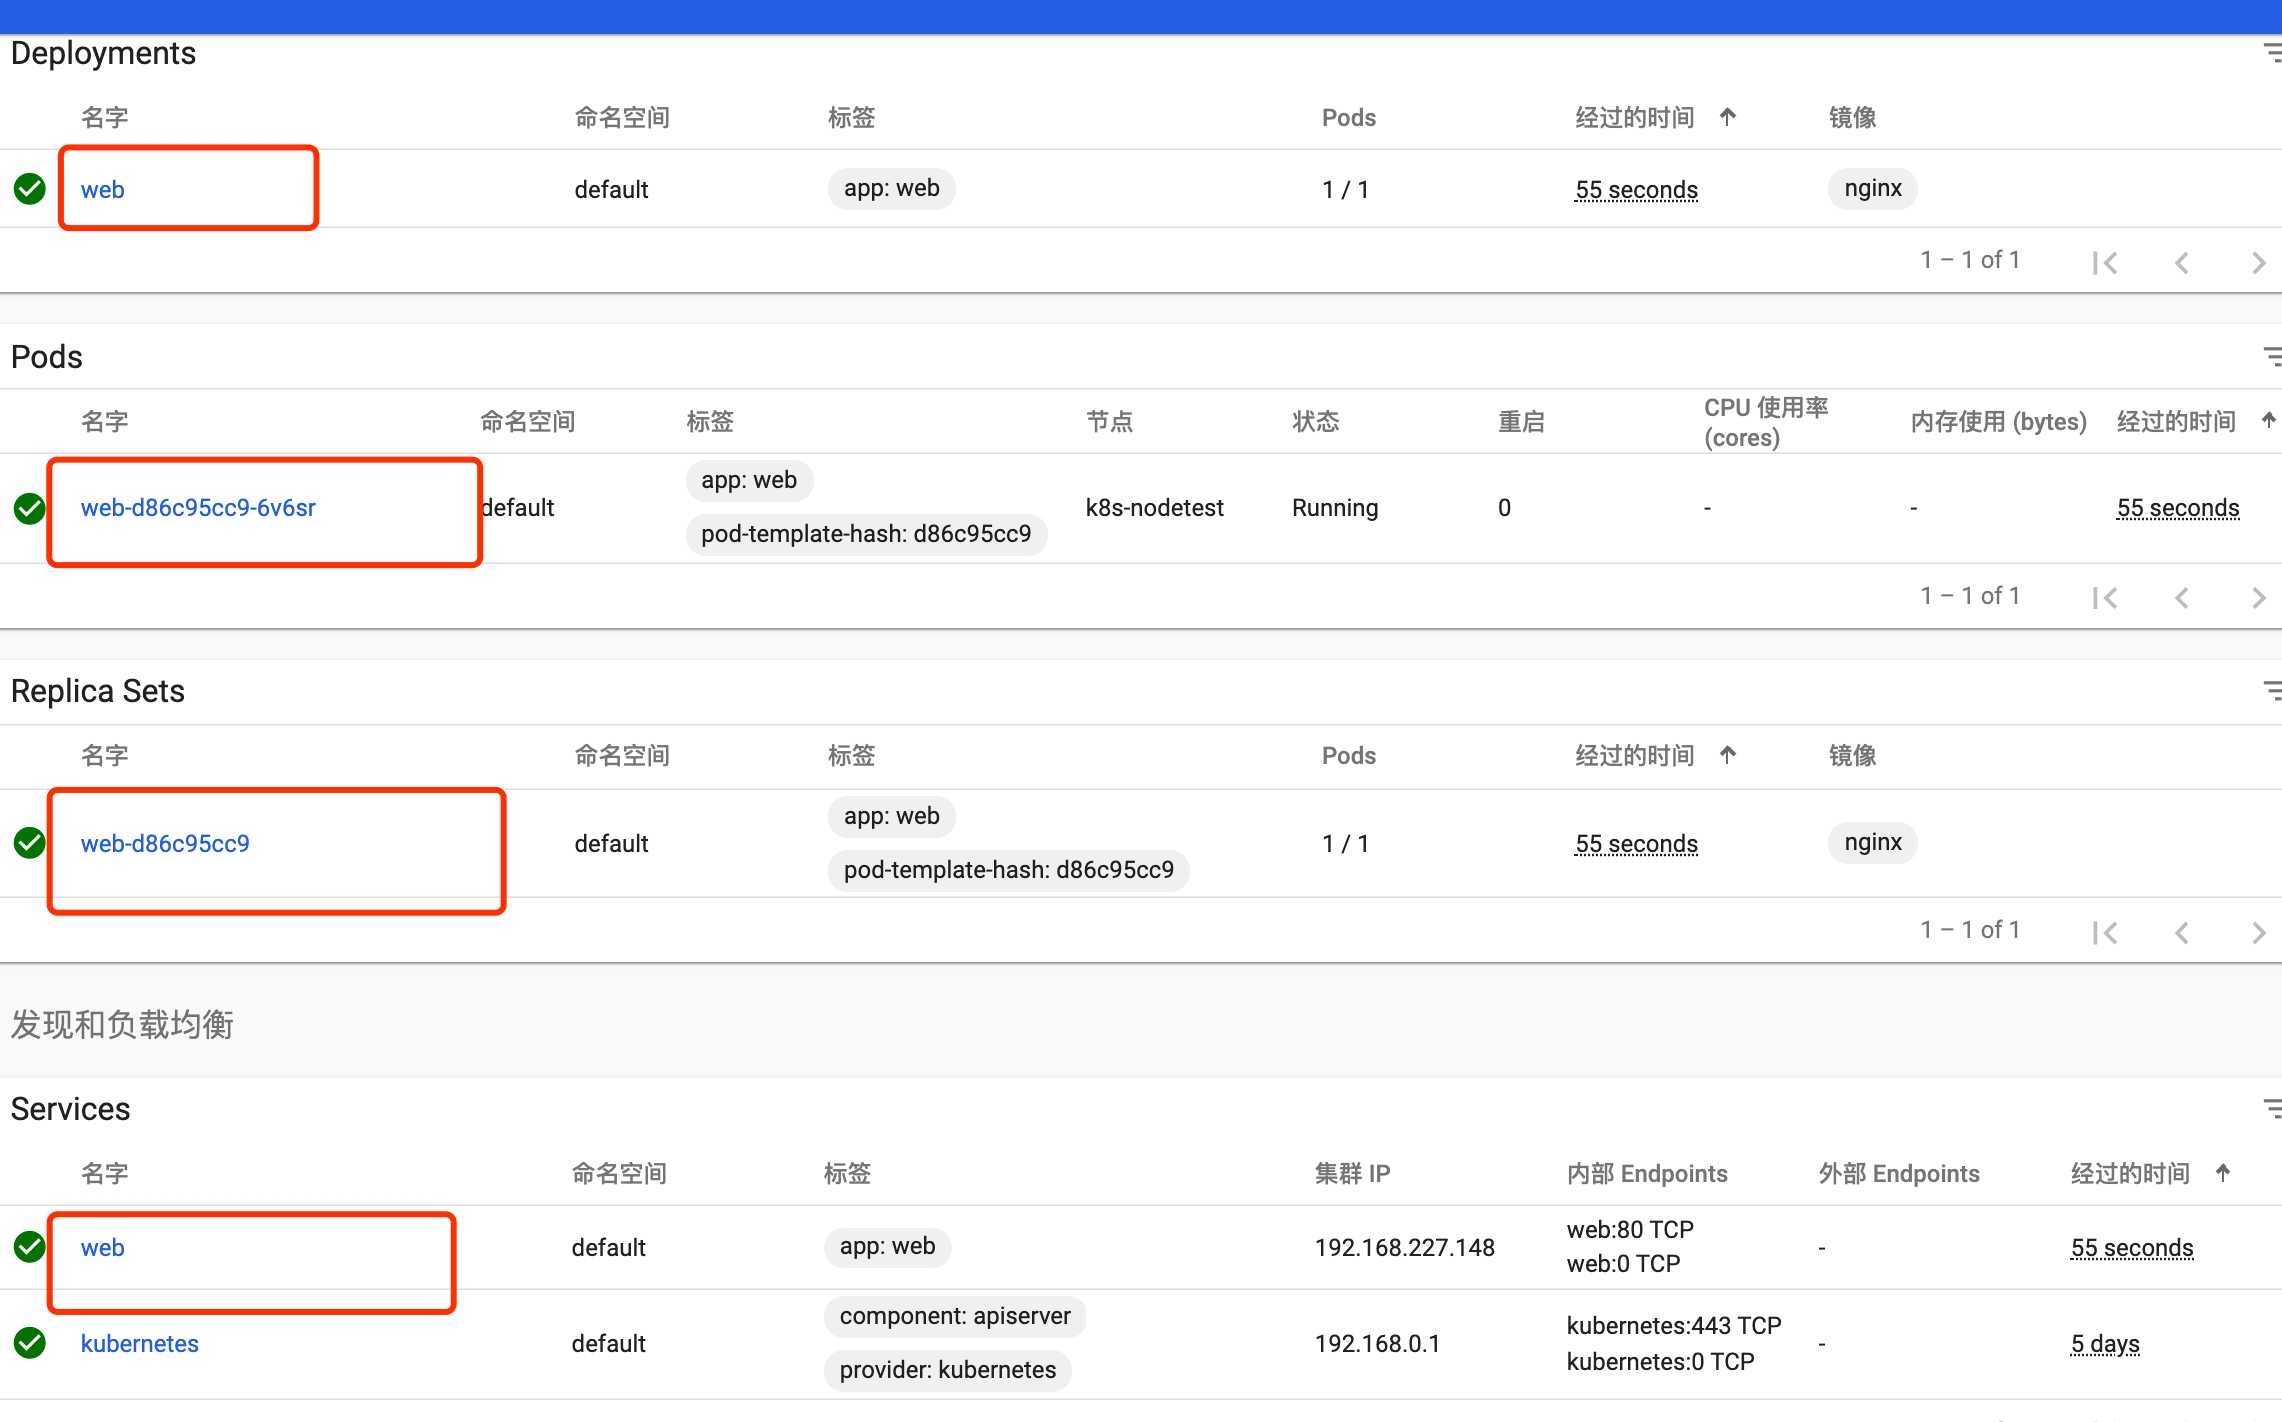
Task: Click the filter icon in Services header
Action: pos(2271,1109)
